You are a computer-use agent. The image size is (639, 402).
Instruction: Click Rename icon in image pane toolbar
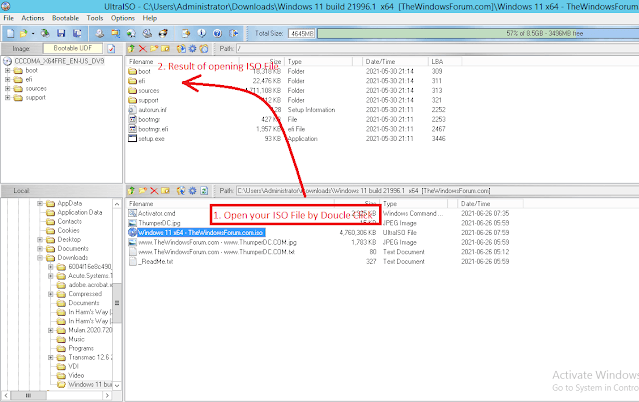pos(165,49)
